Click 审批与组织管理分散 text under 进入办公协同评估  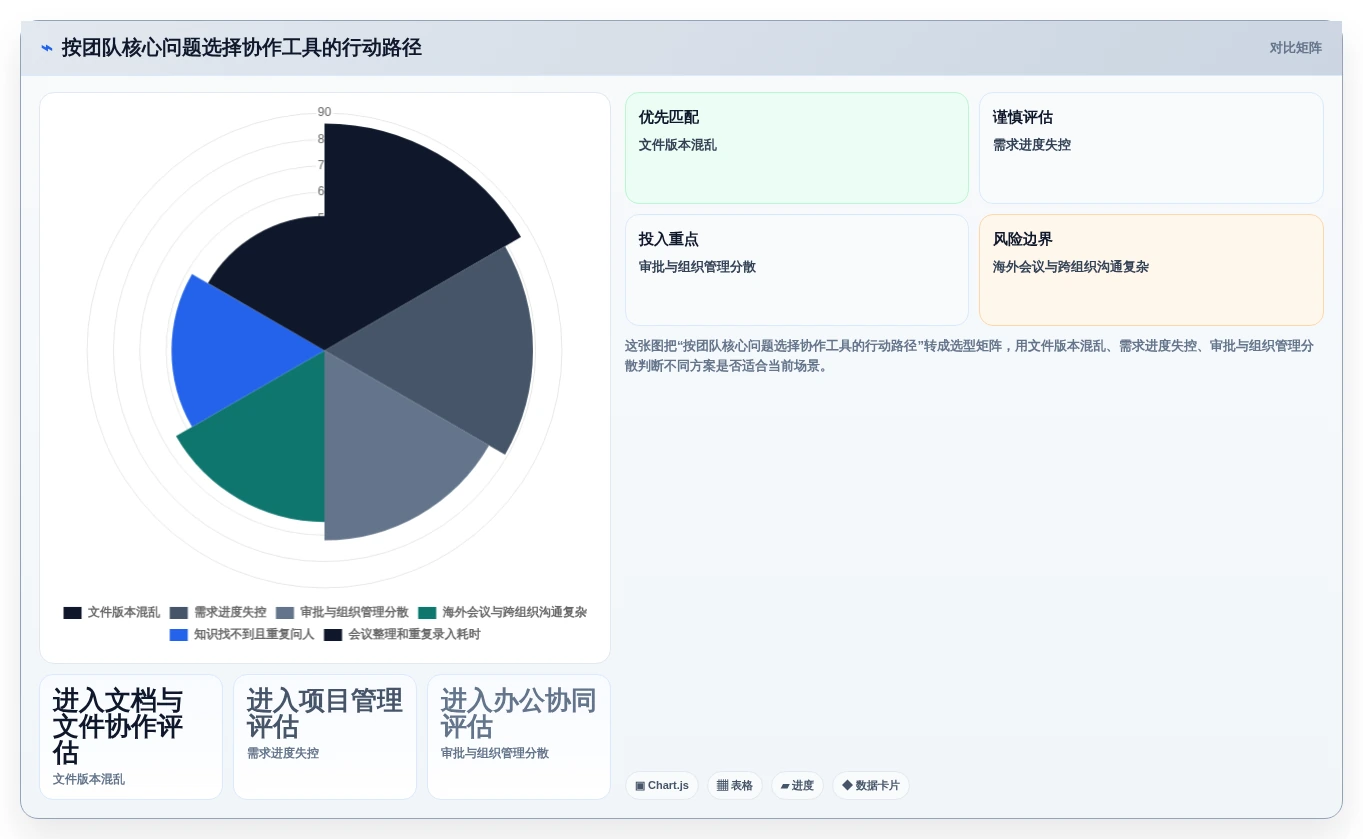(495, 753)
